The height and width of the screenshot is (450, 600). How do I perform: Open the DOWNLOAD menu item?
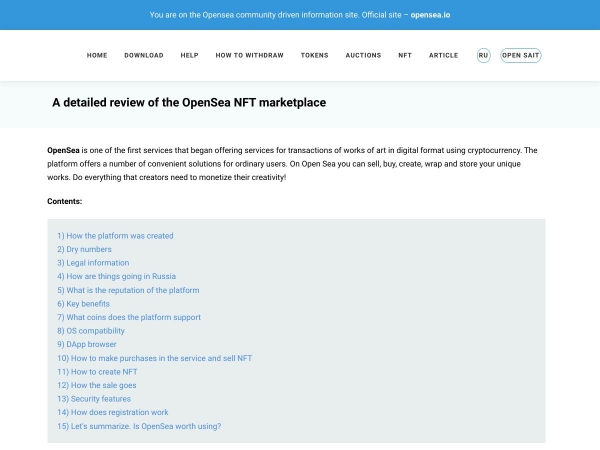(144, 55)
